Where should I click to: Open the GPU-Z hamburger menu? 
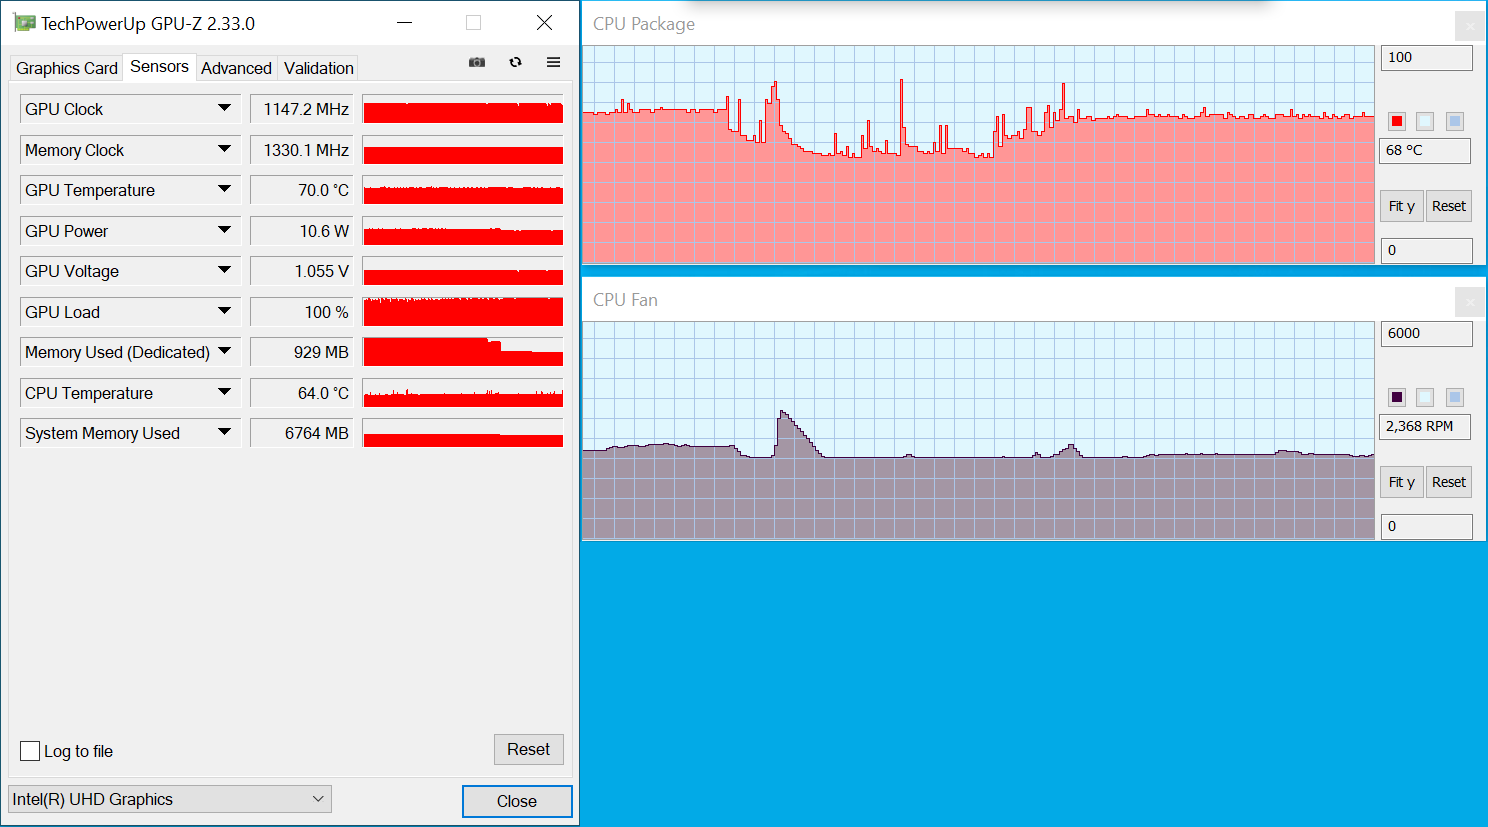(x=553, y=62)
